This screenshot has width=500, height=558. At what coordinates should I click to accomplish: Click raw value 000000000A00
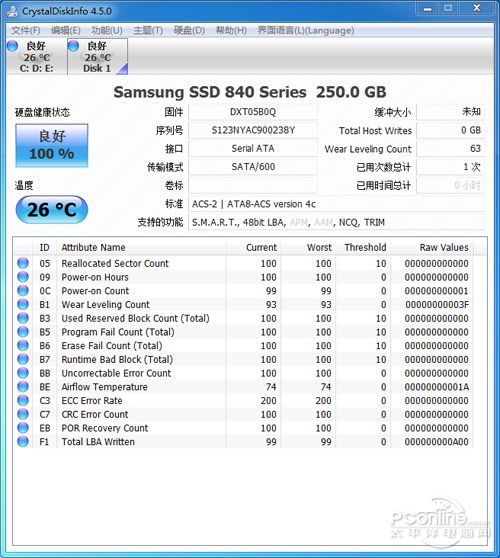click(436, 442)
